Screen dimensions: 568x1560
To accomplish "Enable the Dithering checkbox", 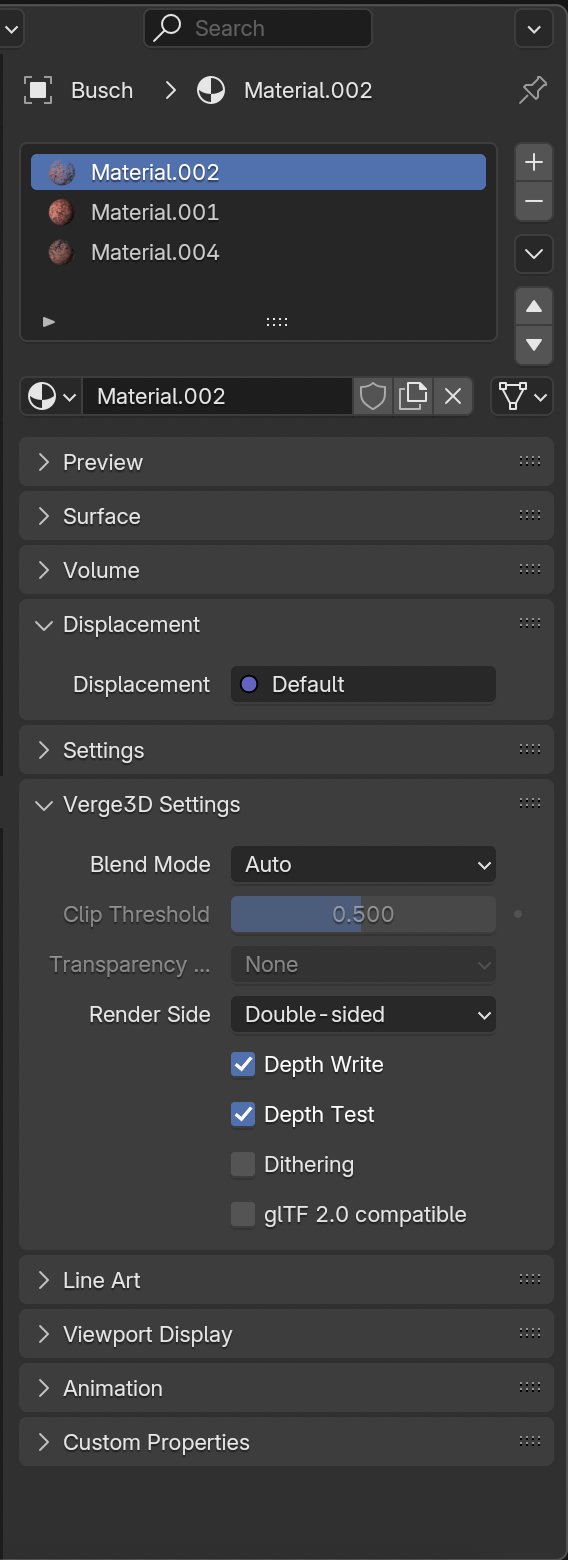I will (x=243, y=1164).
